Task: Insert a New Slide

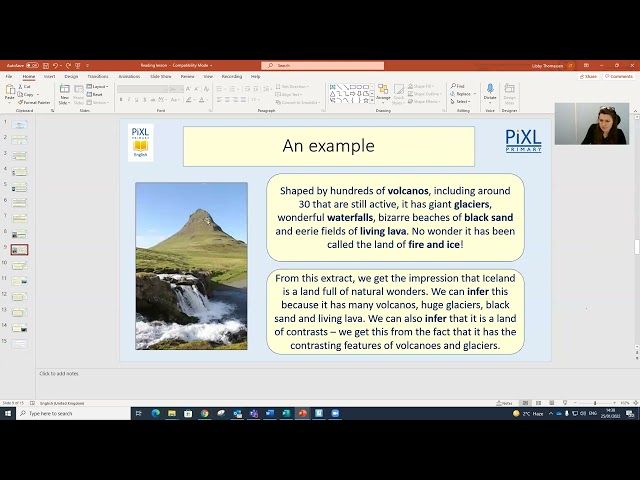Action: (x=64, y=94)
